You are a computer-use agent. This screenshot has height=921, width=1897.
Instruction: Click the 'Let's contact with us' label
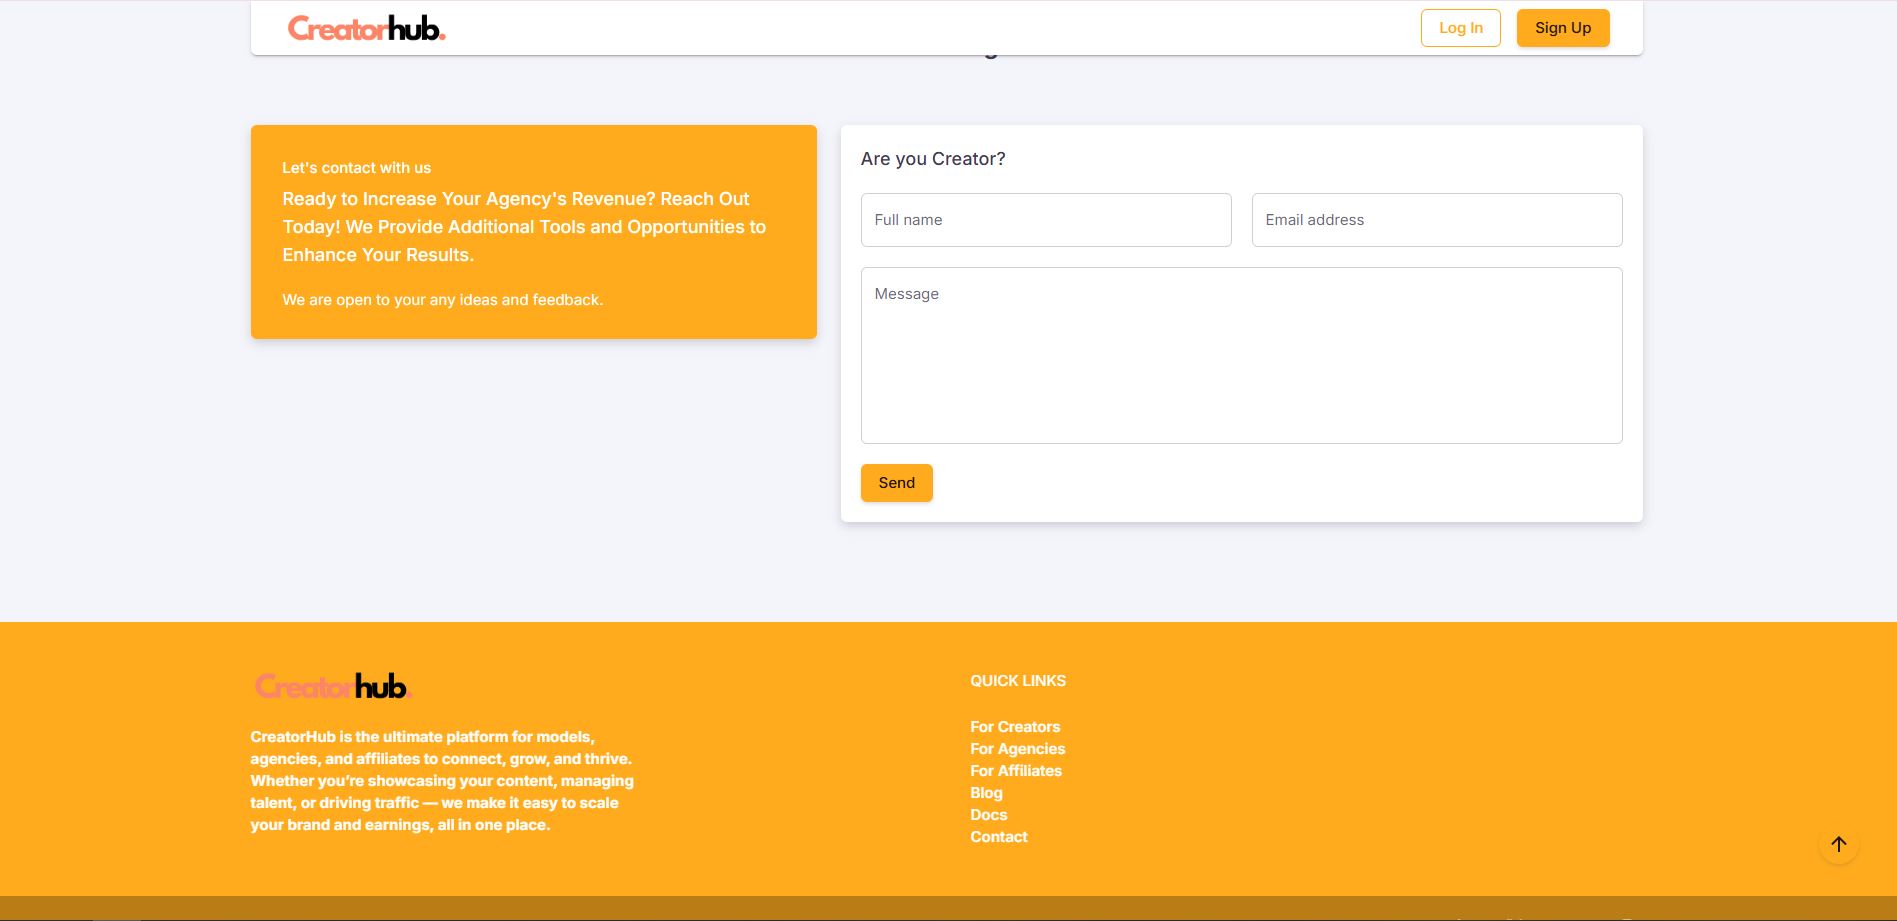(x=356, y=168)
